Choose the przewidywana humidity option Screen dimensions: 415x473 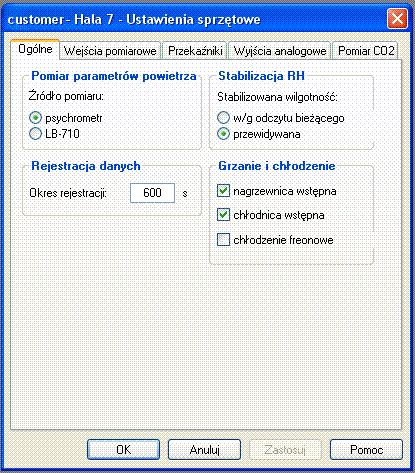pyautogui.click(x=223, y=134)
